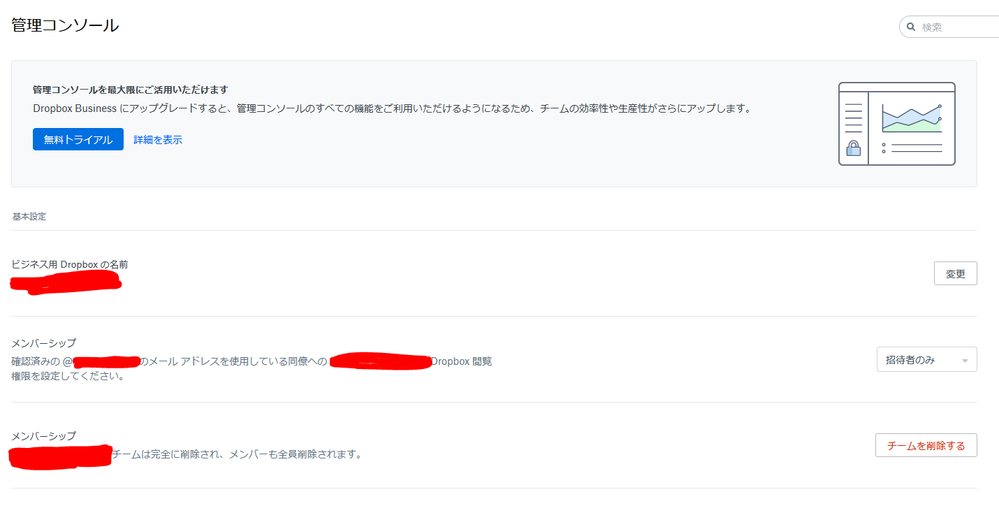Open the 詳細を表示 link

pyautogui.click(x=158, y=140)
